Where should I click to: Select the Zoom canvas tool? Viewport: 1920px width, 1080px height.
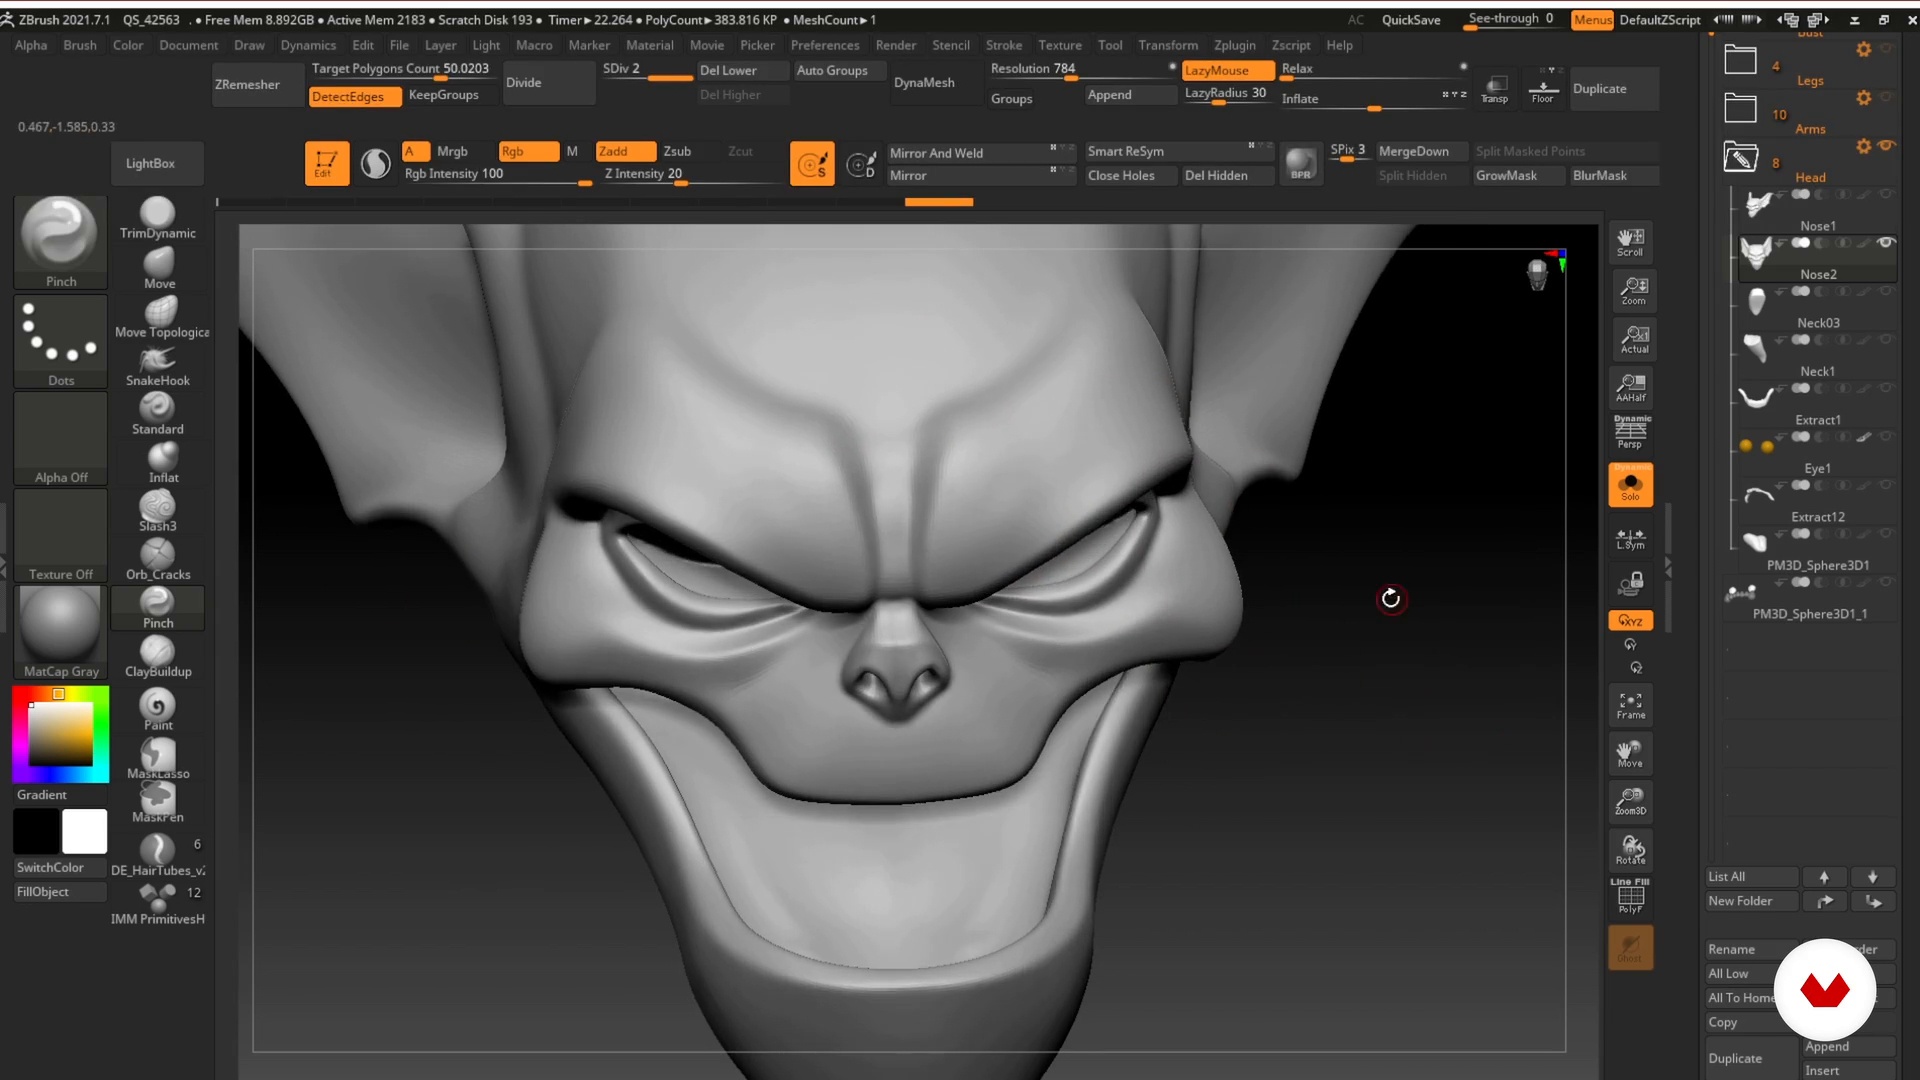[x=1632, y=290]
